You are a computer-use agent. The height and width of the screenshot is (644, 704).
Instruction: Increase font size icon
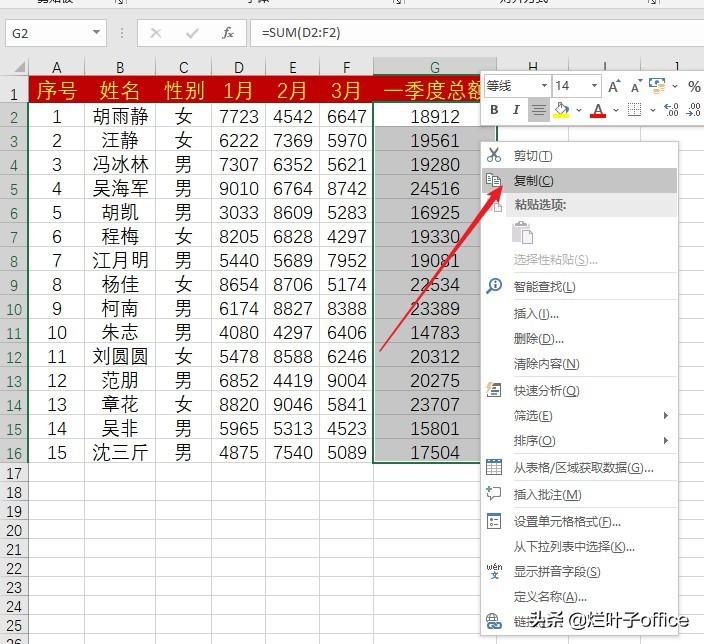tap(614, 86)
